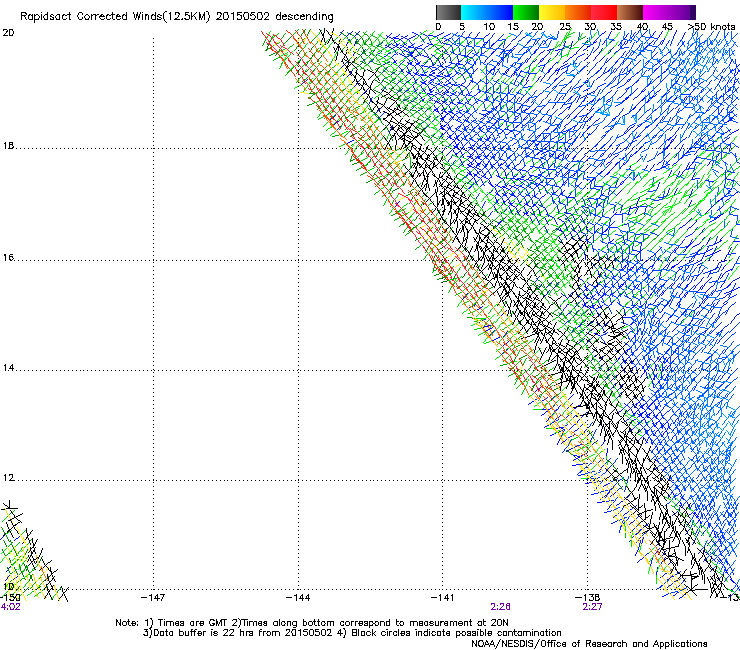The image size is (740, 650).
Task: Click latitude label 12
Action: click(x=8, y=478)
